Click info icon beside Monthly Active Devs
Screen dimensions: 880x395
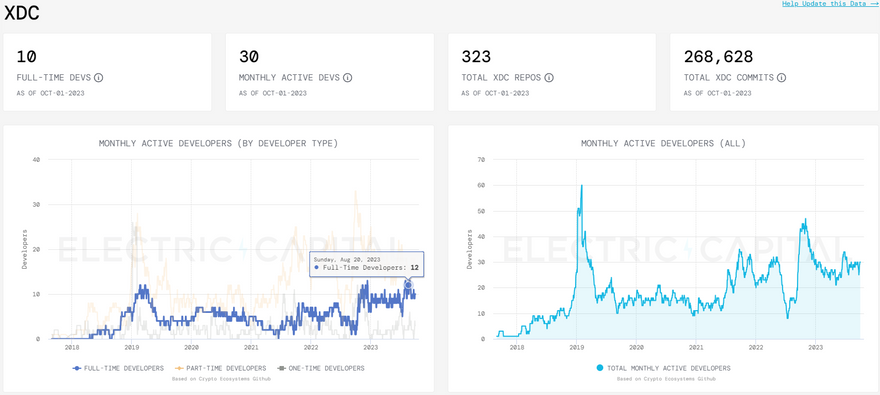[x=347, y=77]
